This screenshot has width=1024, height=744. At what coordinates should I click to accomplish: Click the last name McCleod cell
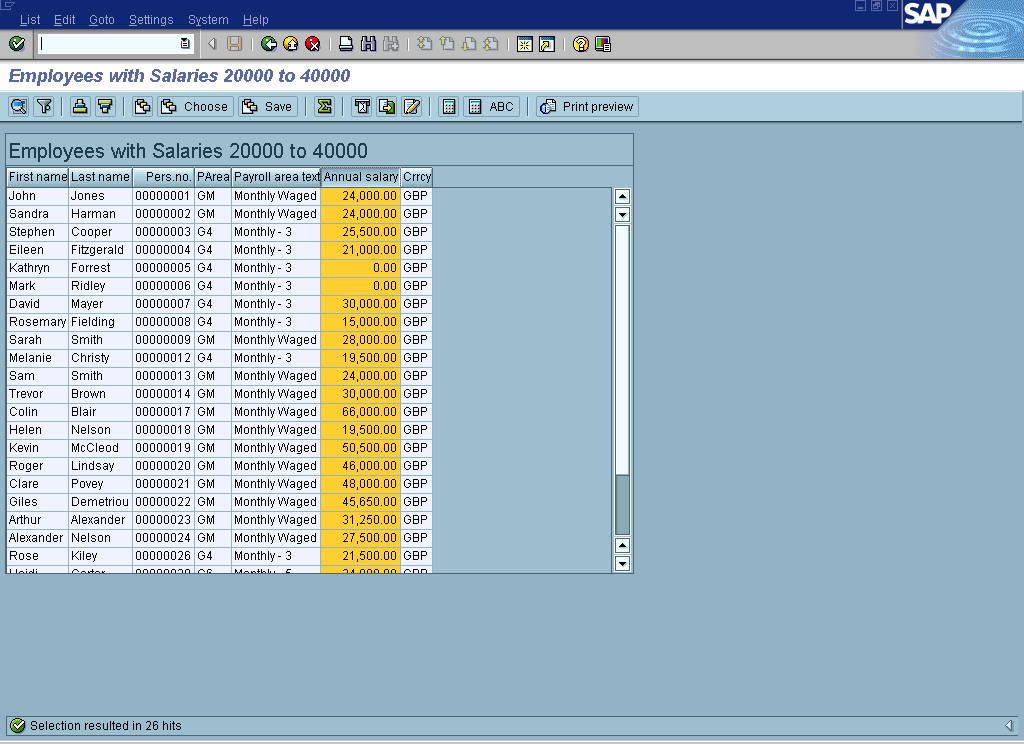[x=101, y=448]
